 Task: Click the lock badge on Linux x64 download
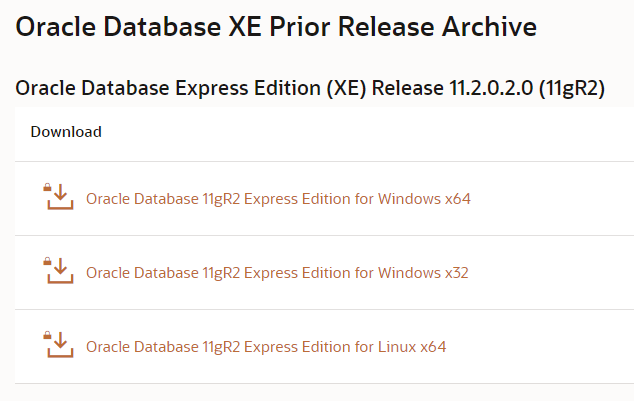47,335
